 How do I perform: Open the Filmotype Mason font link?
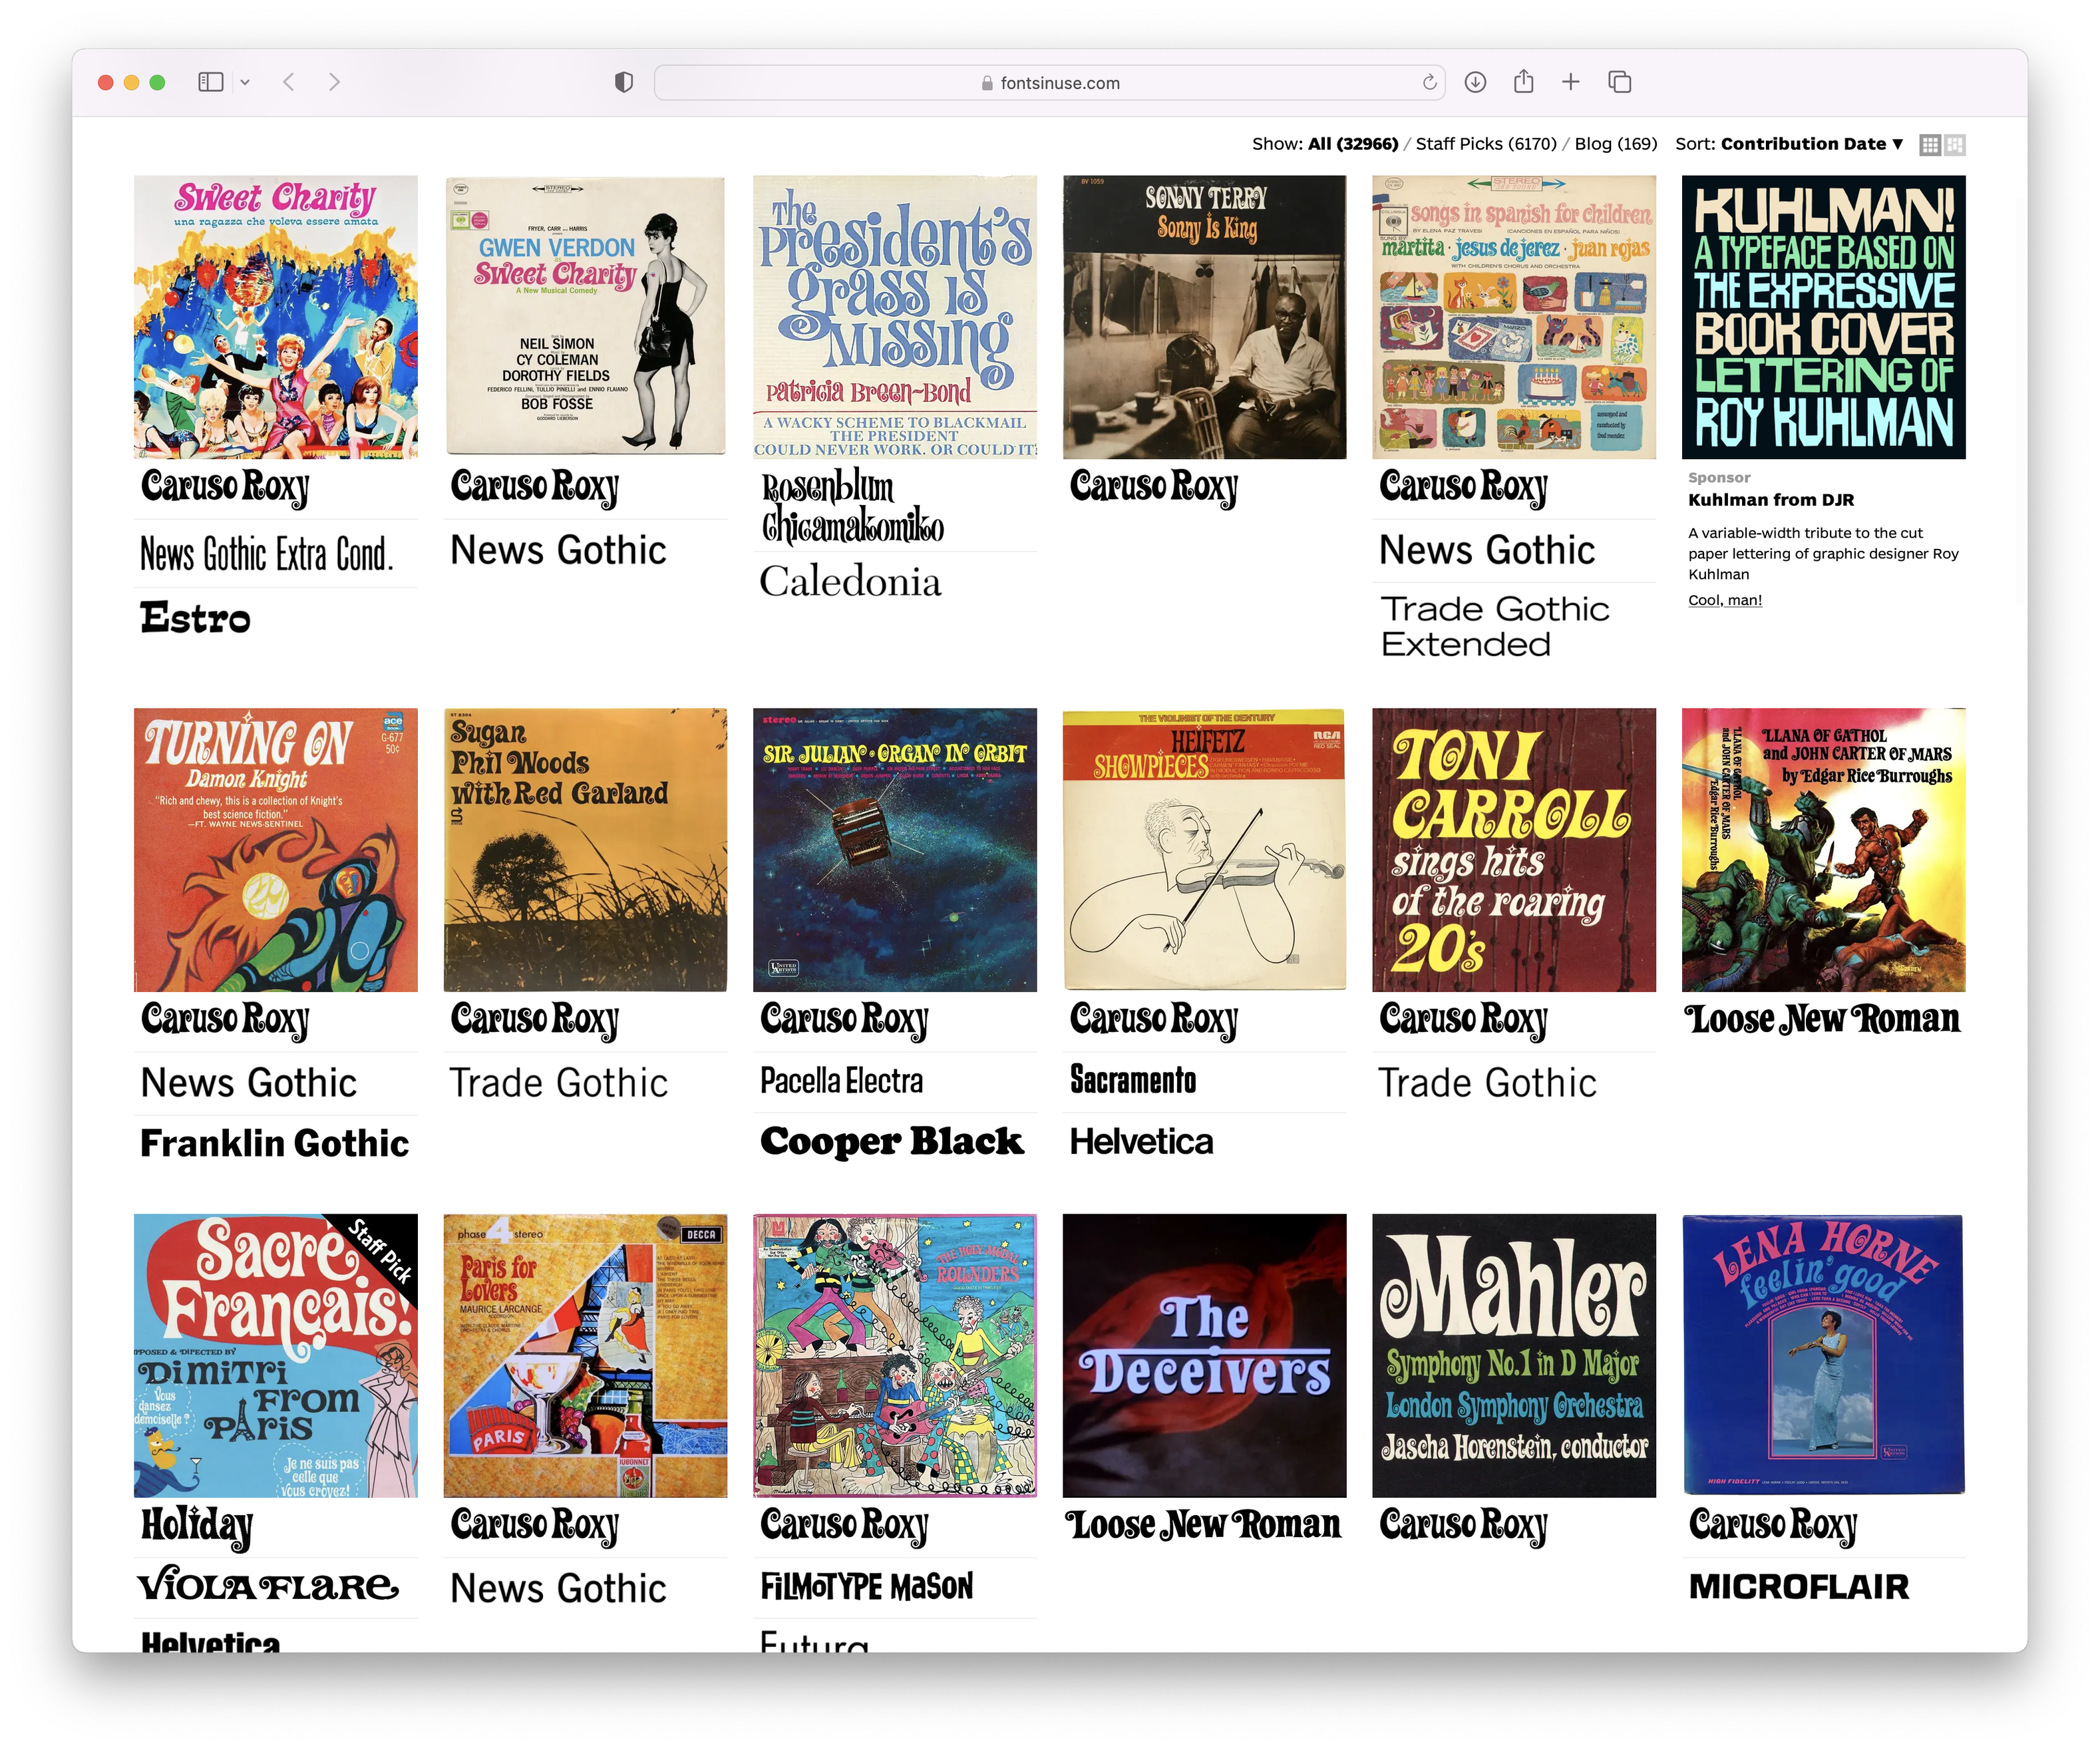pos(866,1587)
